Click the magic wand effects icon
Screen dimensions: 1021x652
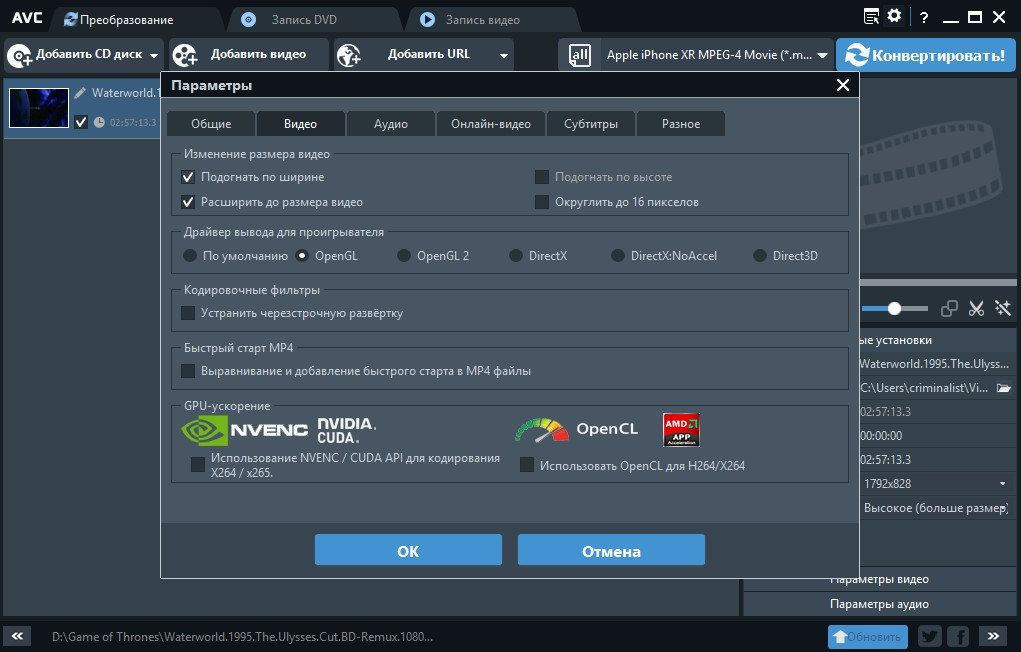tap(1003, 309)
